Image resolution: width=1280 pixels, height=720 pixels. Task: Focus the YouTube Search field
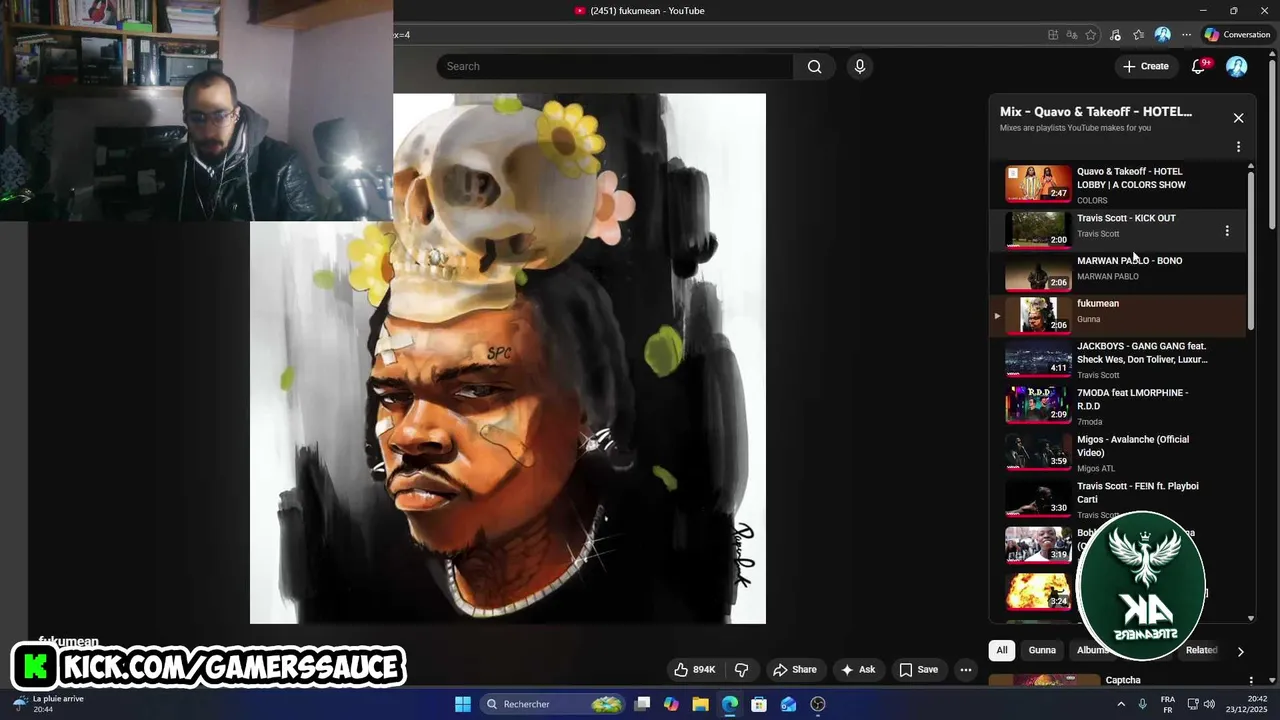click(615, 66)
